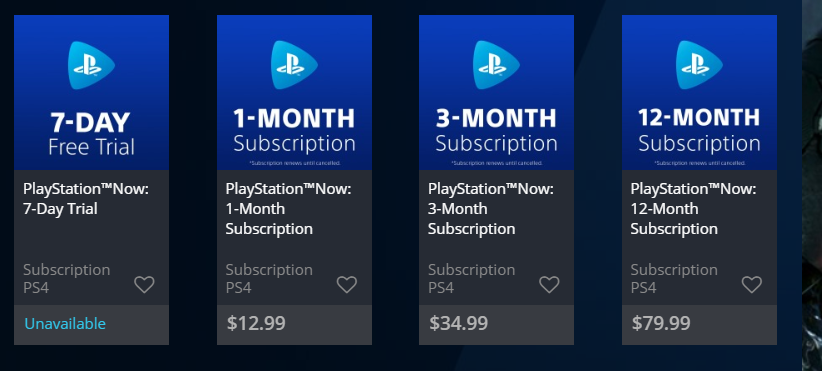Add 7-Day Trial to wishlist heart
The width and height of the screenshot is (822, 371).
coord(144,285)
